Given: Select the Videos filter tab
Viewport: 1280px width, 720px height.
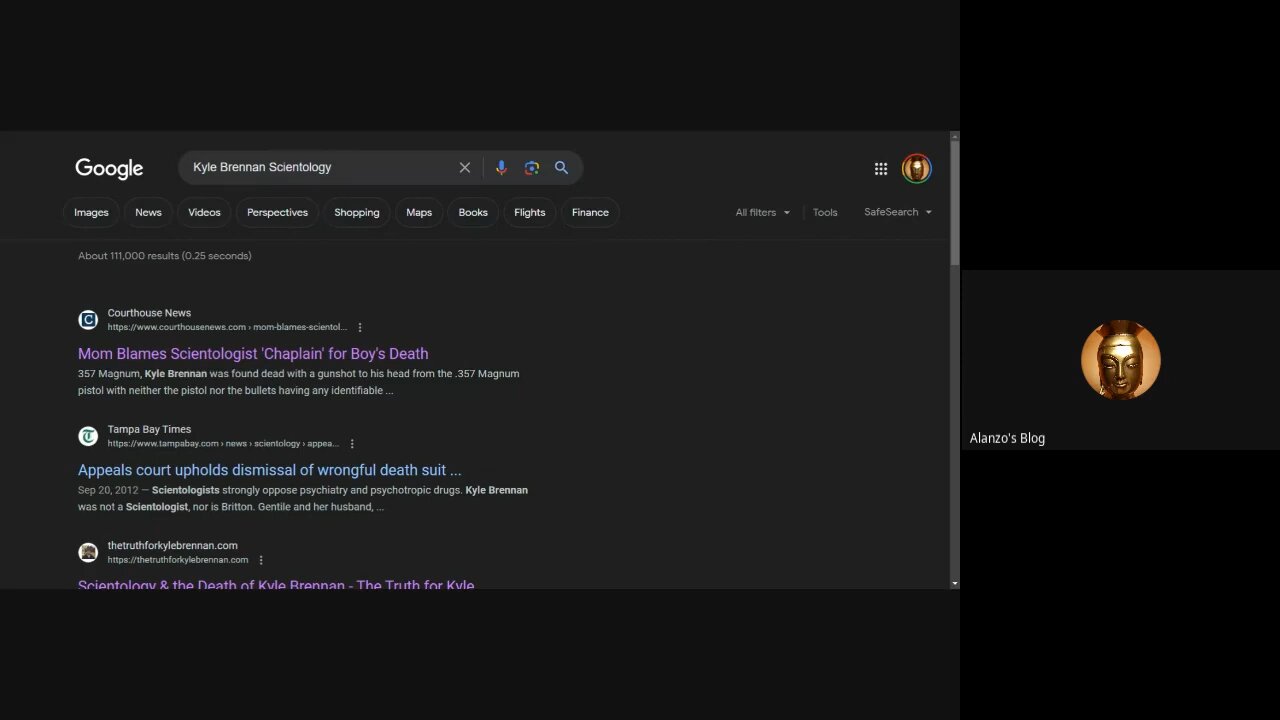Looking at the screenshot, I should tap(204, 212).
